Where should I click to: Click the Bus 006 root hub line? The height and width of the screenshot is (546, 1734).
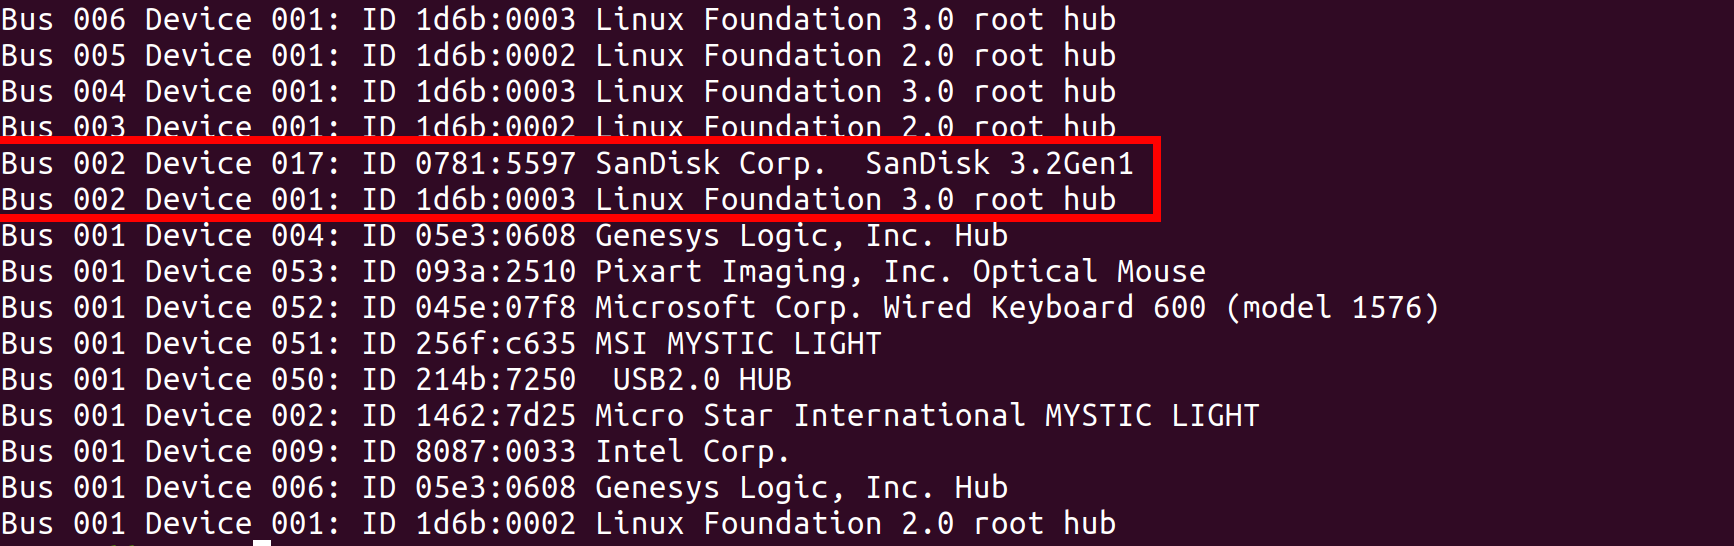pos(558,19)
